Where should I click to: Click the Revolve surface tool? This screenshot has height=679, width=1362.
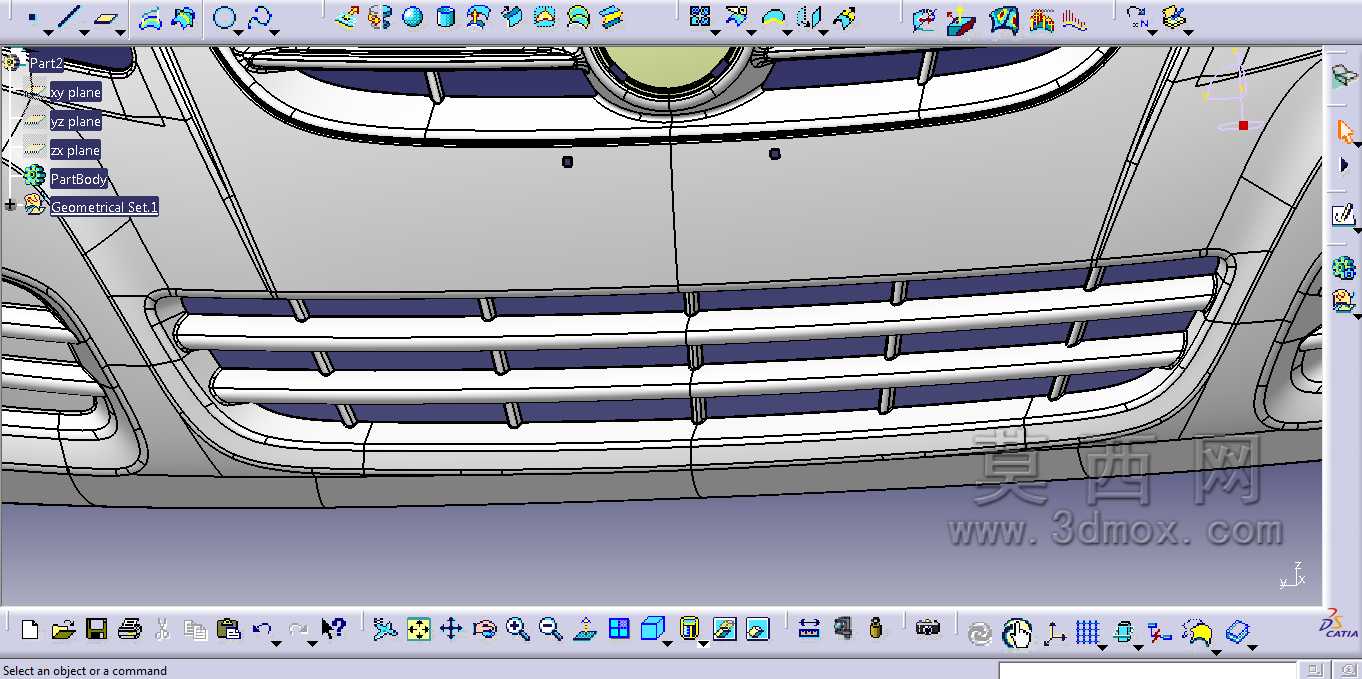379,17
